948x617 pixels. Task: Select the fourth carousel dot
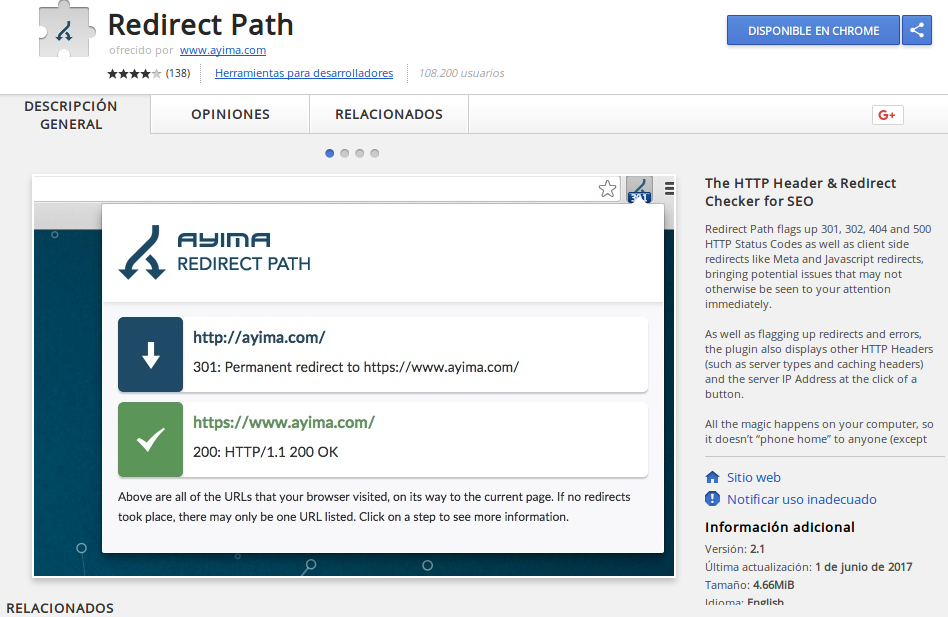click(375, 153)
